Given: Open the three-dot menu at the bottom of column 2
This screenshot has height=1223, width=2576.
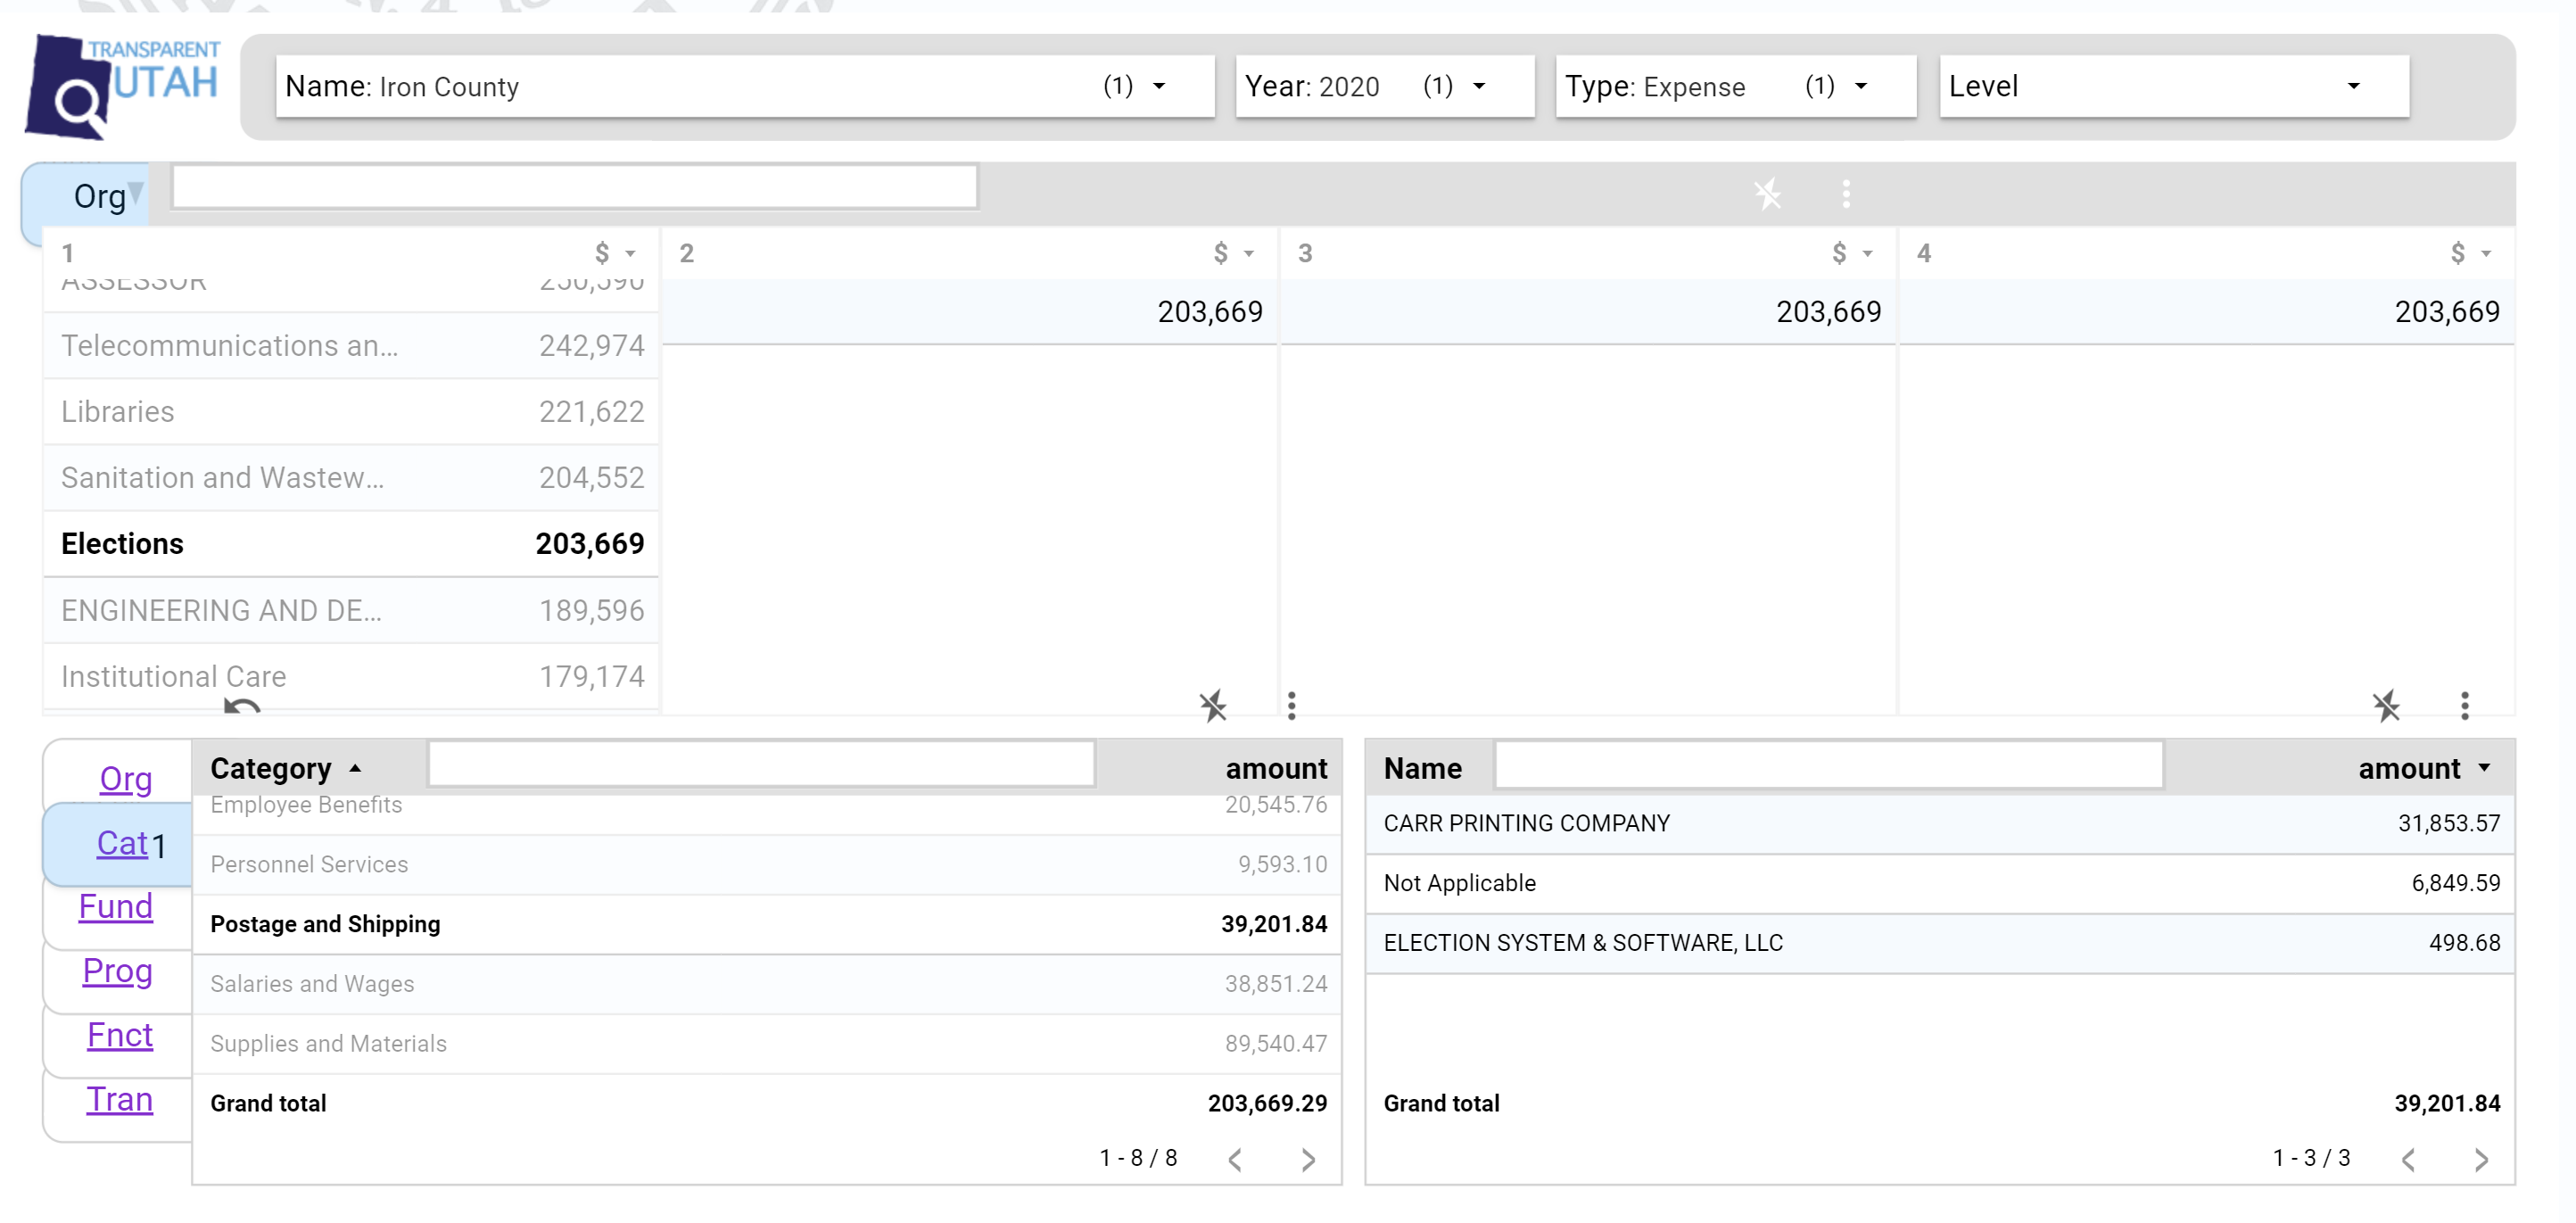Looking at the screenshot, I should pos(1291,706).
